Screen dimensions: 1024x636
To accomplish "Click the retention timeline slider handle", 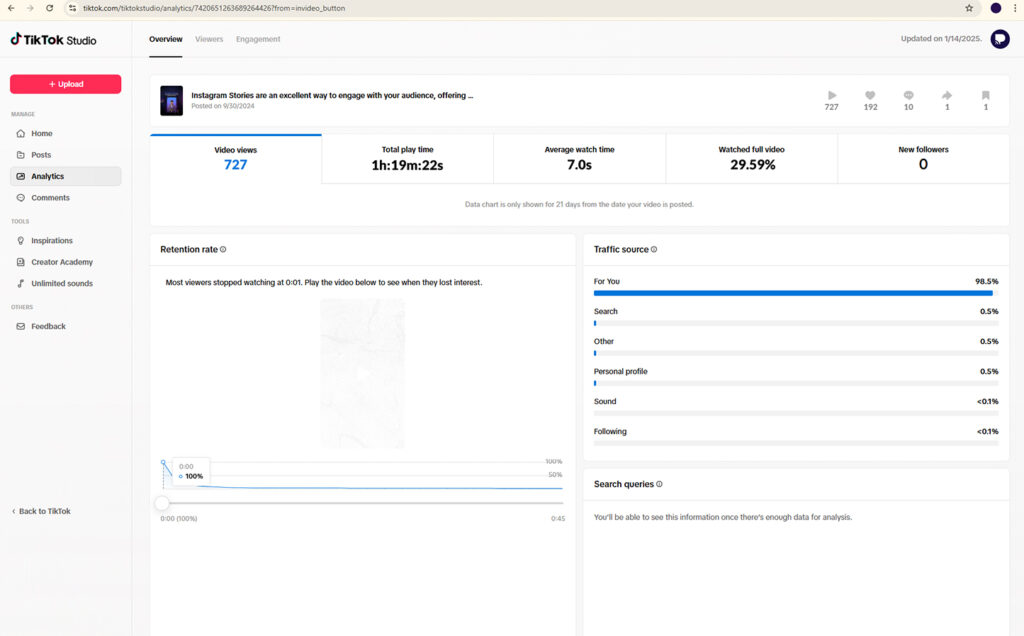I will [x=162, y=503].
